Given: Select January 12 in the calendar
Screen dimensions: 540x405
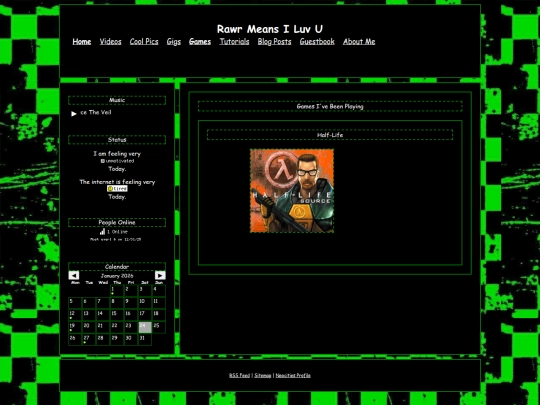Looking at the screenshot, I should [75, 315].
